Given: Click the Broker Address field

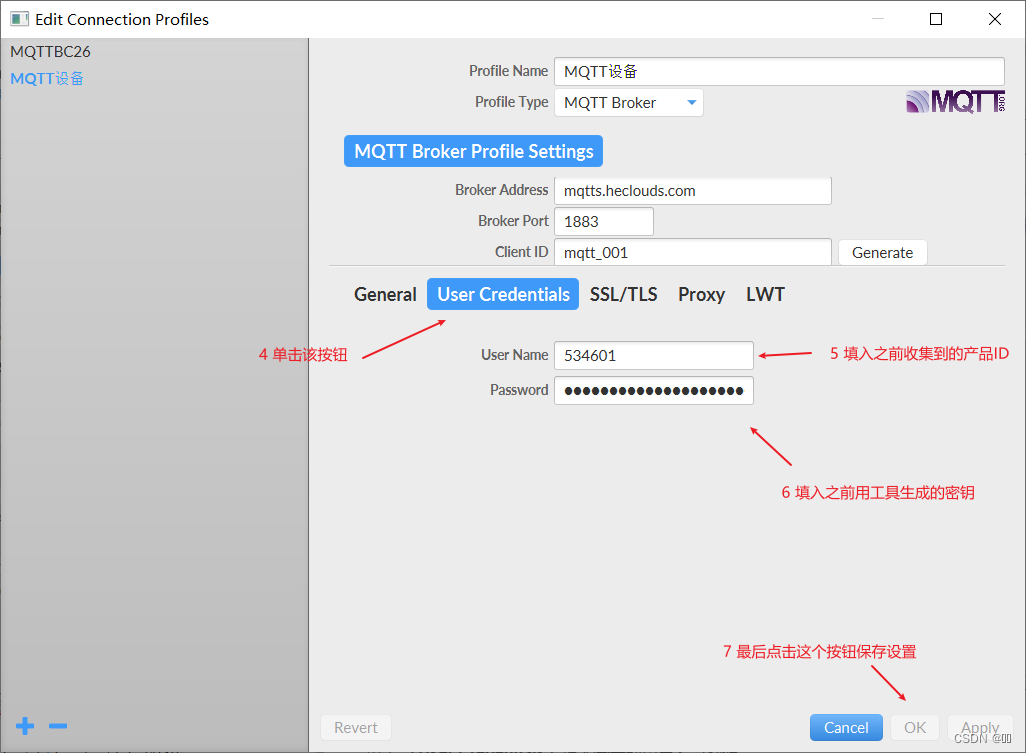Looking at the screenshot, I should 692,190.
